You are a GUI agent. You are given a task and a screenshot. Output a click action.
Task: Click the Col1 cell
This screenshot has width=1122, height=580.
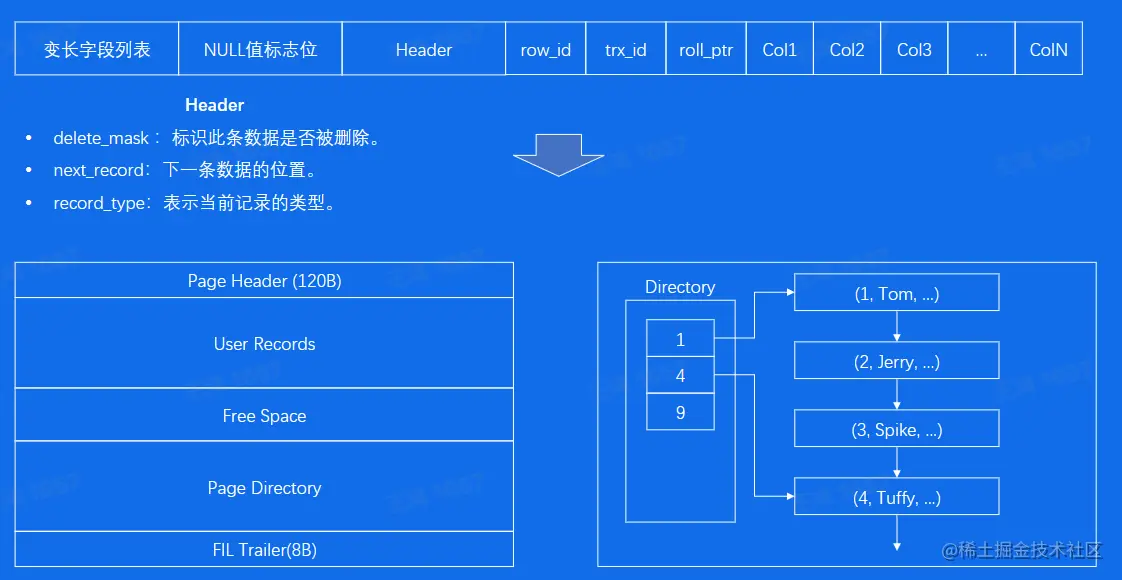(779, 49)
